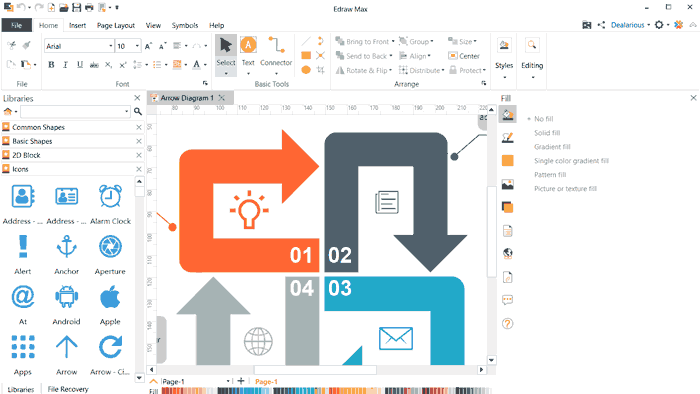The width and height of the screenshot is (700, 394).
Task: Select Picture or texture fill
Action: coord(565,188)
